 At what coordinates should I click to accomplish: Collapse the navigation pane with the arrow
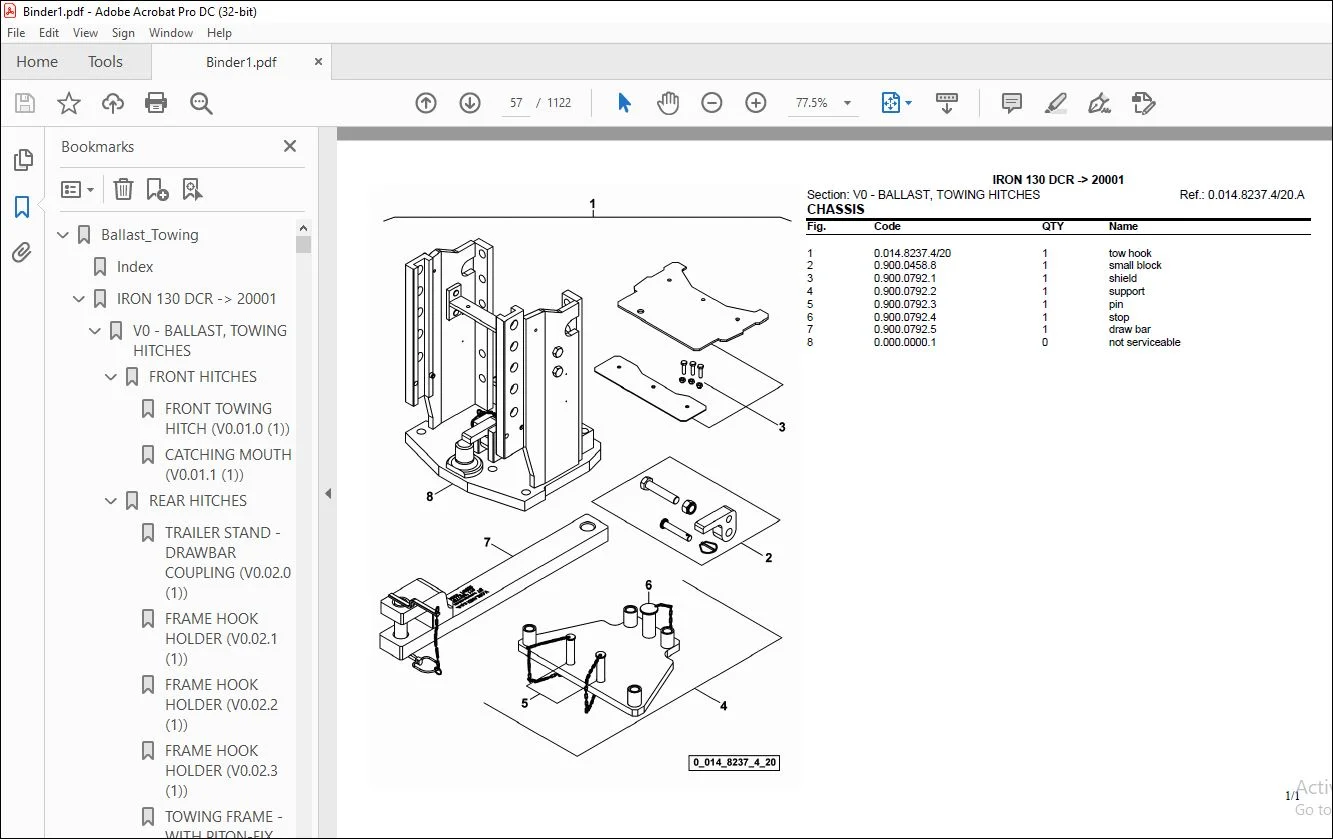(328, 493)
